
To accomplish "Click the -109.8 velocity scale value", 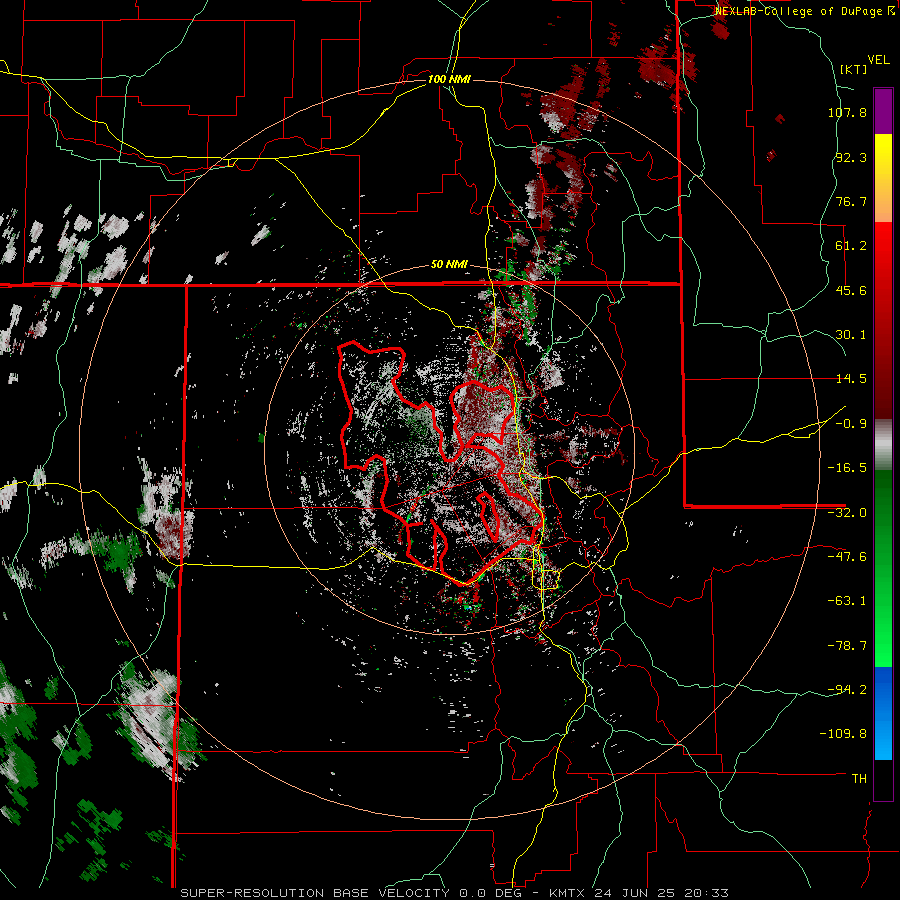I will [844, 734].
